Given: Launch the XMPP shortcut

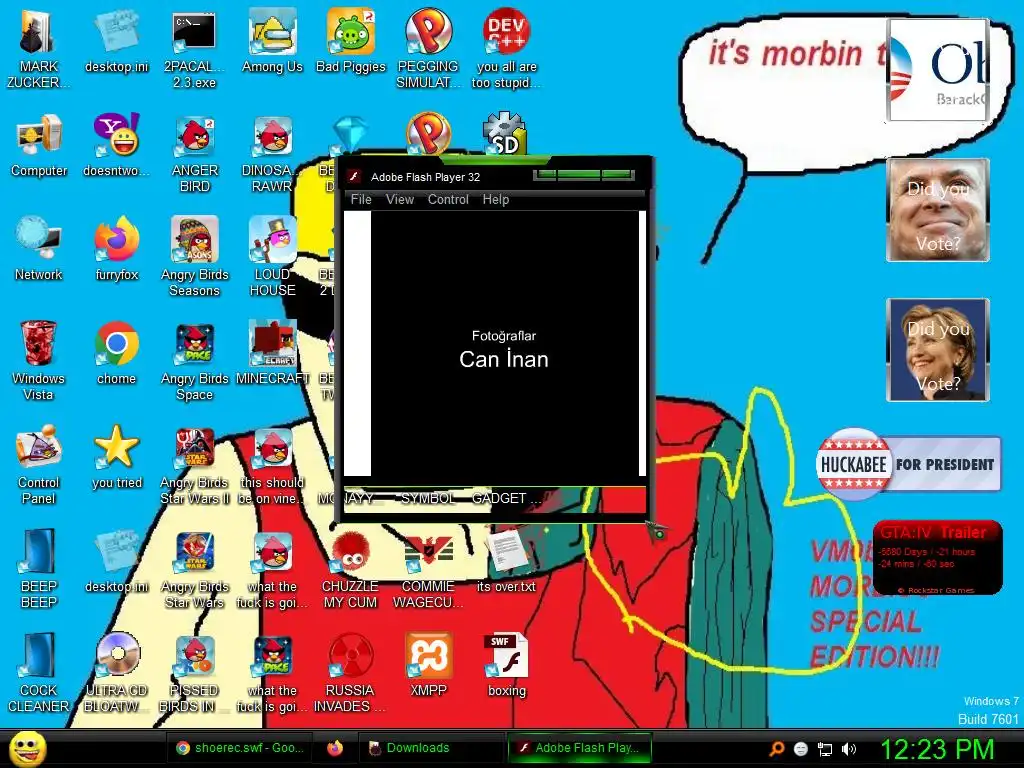Looking at the screenshot, I should click(428, 665).
